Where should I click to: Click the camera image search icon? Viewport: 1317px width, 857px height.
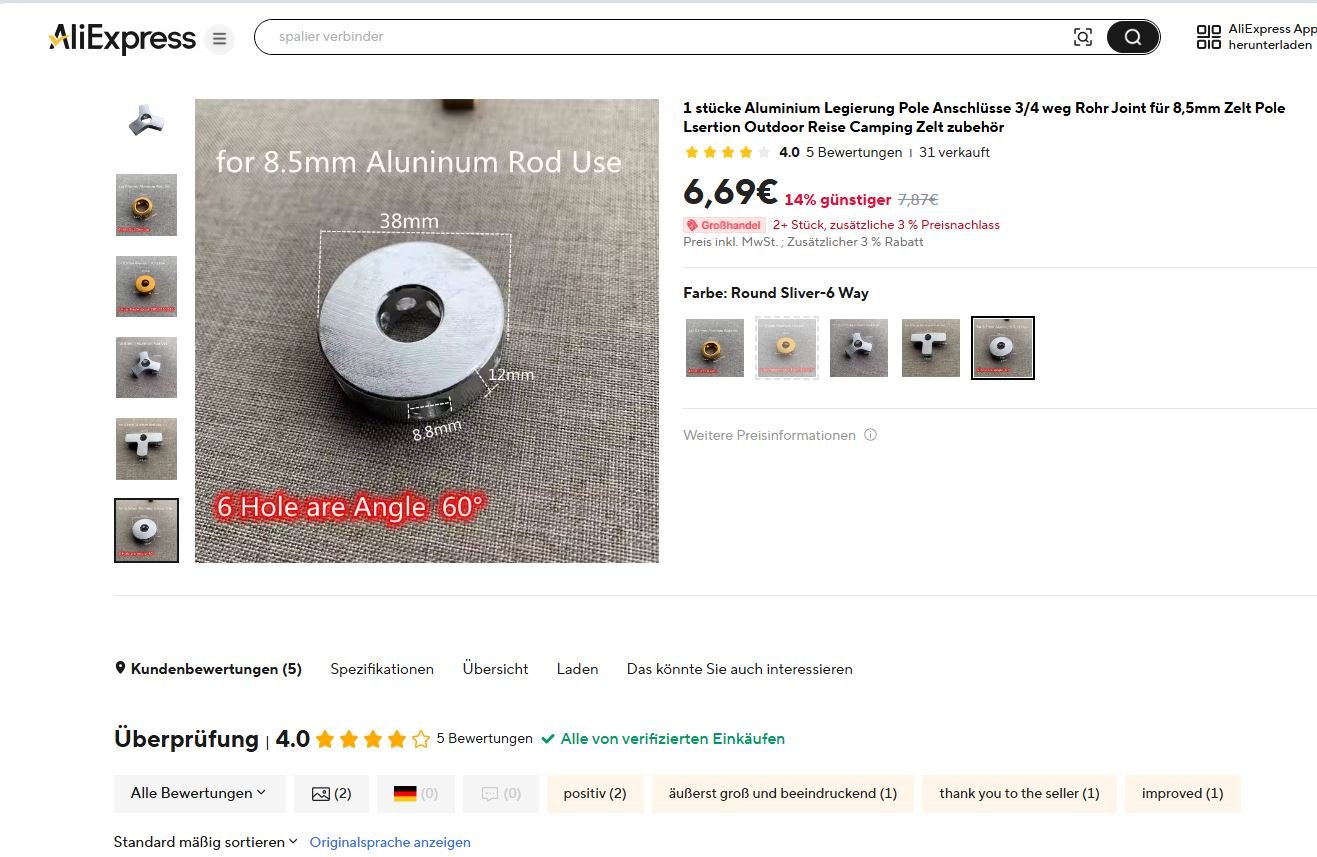(x=1082, y=38)
